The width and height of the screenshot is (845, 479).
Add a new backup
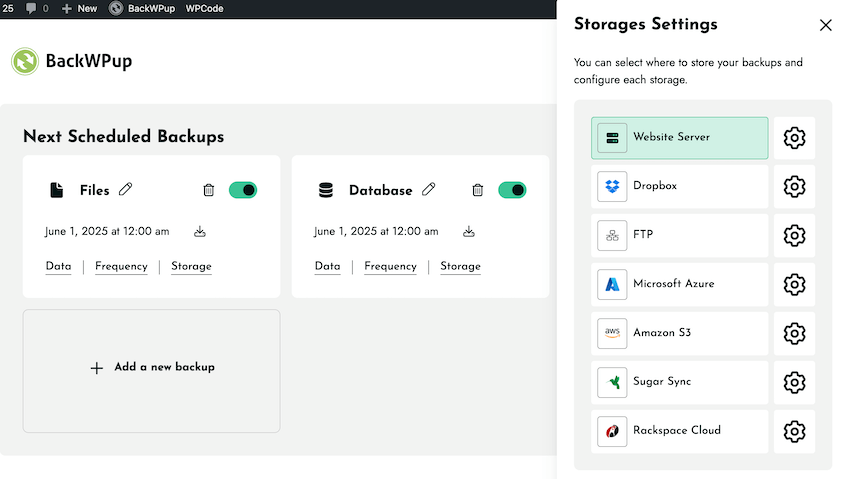coord(151,371)
